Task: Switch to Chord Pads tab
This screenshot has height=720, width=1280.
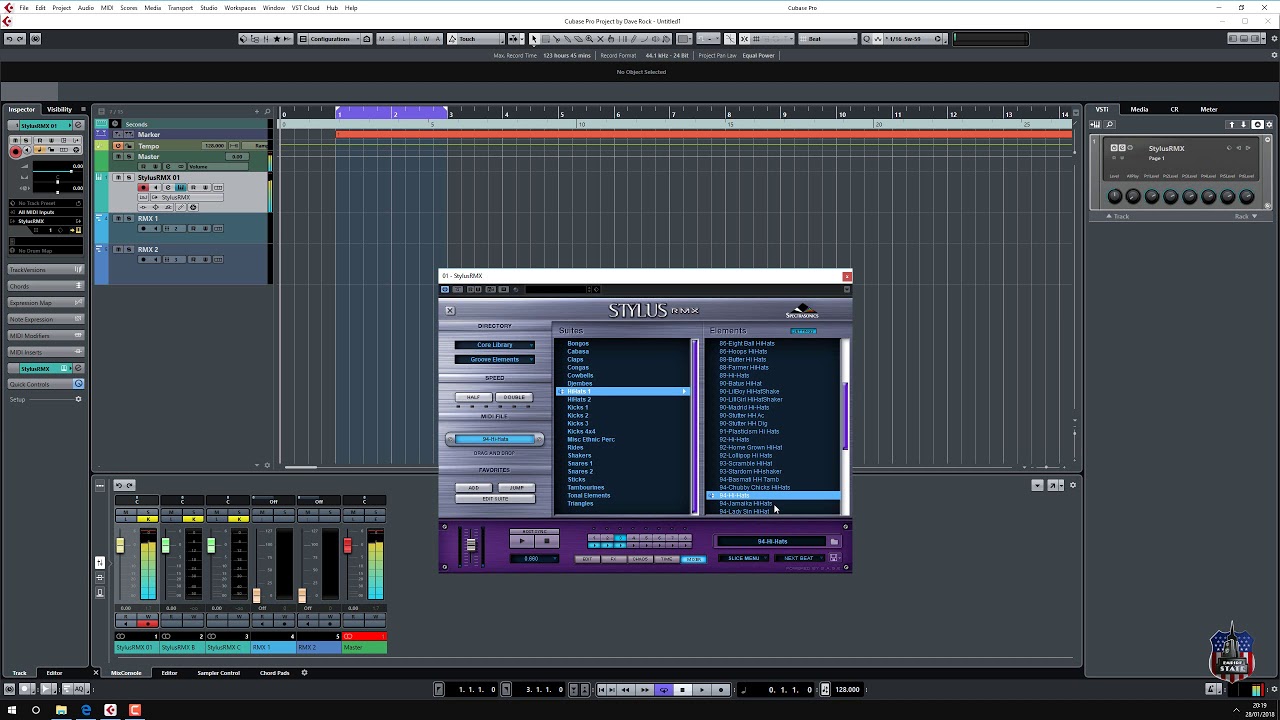Action: point(275,673)
